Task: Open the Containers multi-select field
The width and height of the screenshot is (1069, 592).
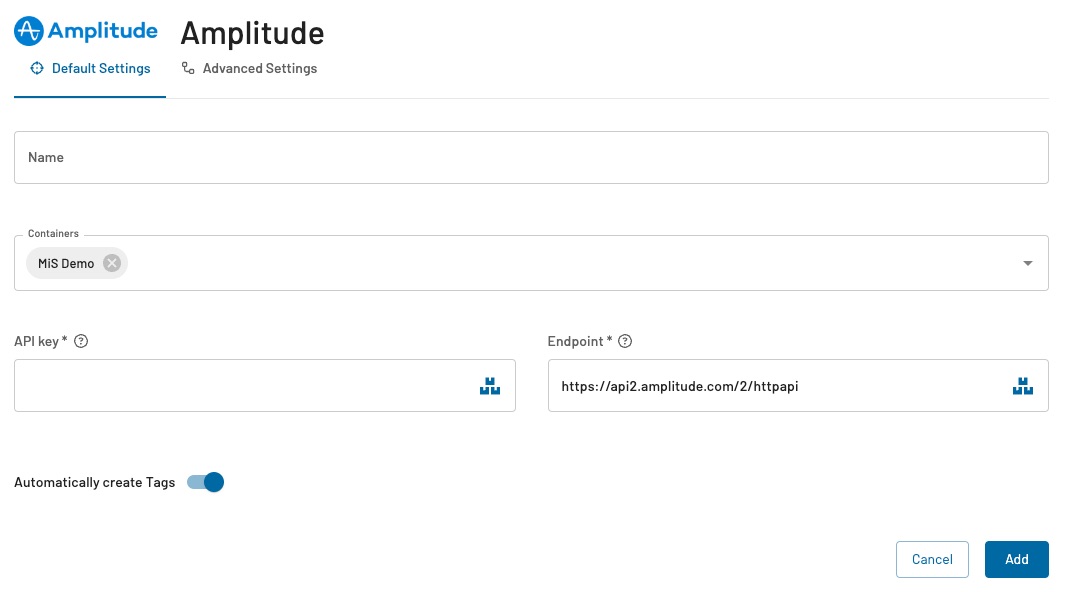Action: (x=531, y=263)
